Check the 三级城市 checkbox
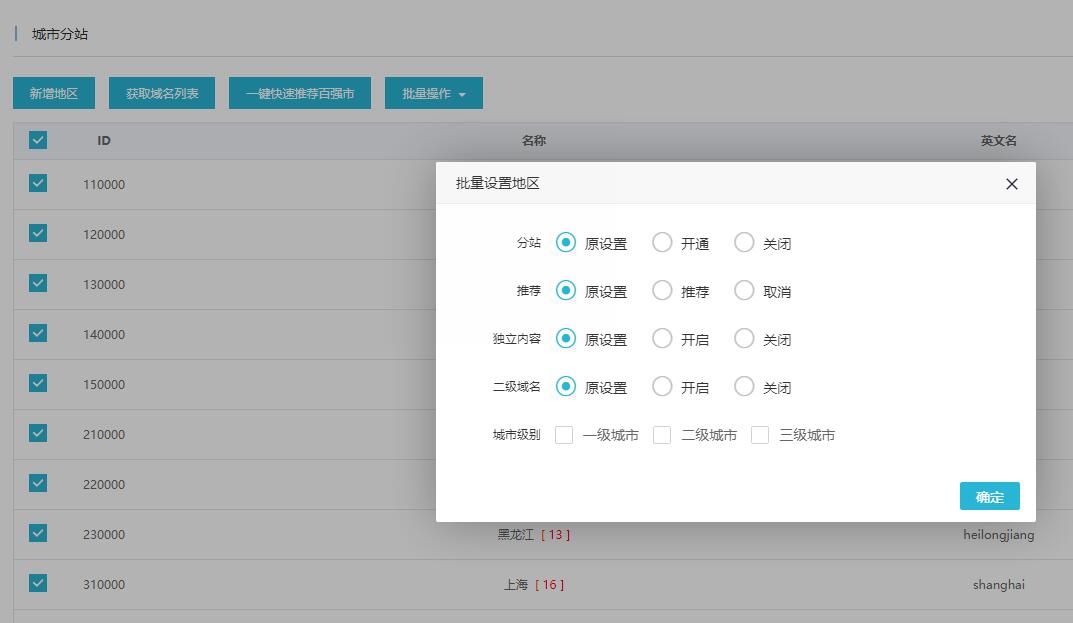Viewport: 1073px width, 623px height. pyautogui.click(x=760, y=435)
